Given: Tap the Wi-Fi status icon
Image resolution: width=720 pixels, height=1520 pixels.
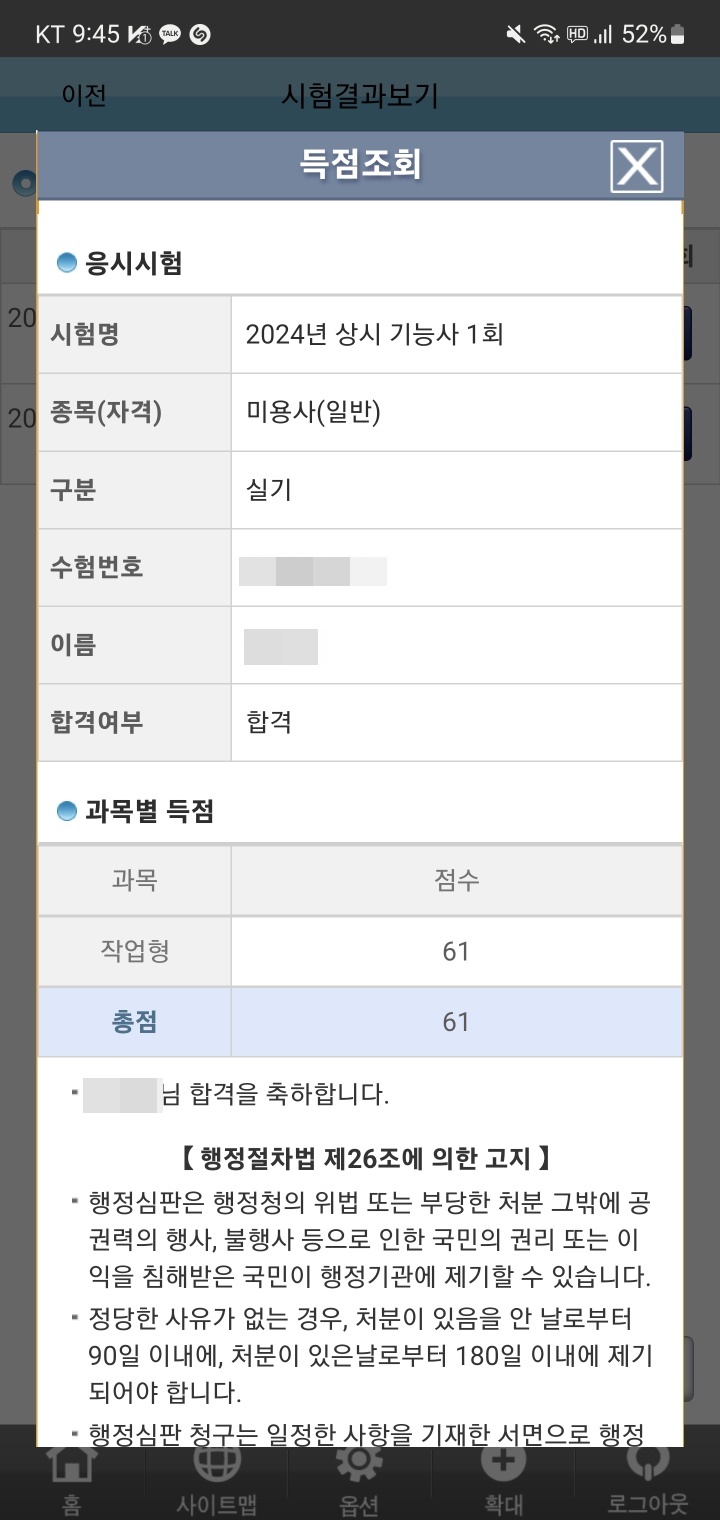Looking at the screenshot, I should pos(546,35).
